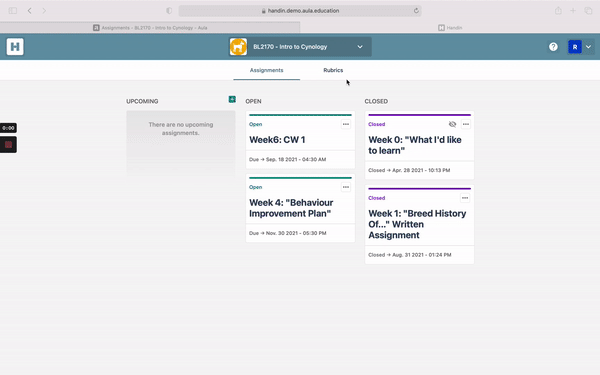Click the recording timer 0:00
This screenshot has width=600, height=375.
pos(8,128)
